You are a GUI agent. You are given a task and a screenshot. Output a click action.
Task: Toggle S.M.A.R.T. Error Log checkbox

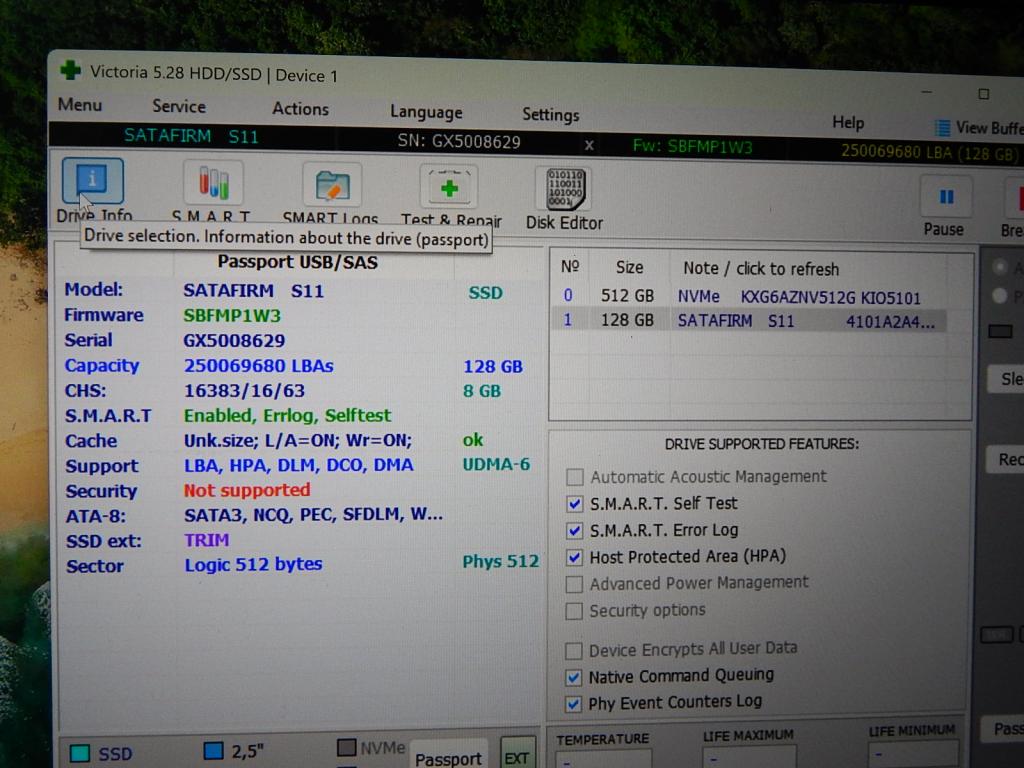(574, 530)
